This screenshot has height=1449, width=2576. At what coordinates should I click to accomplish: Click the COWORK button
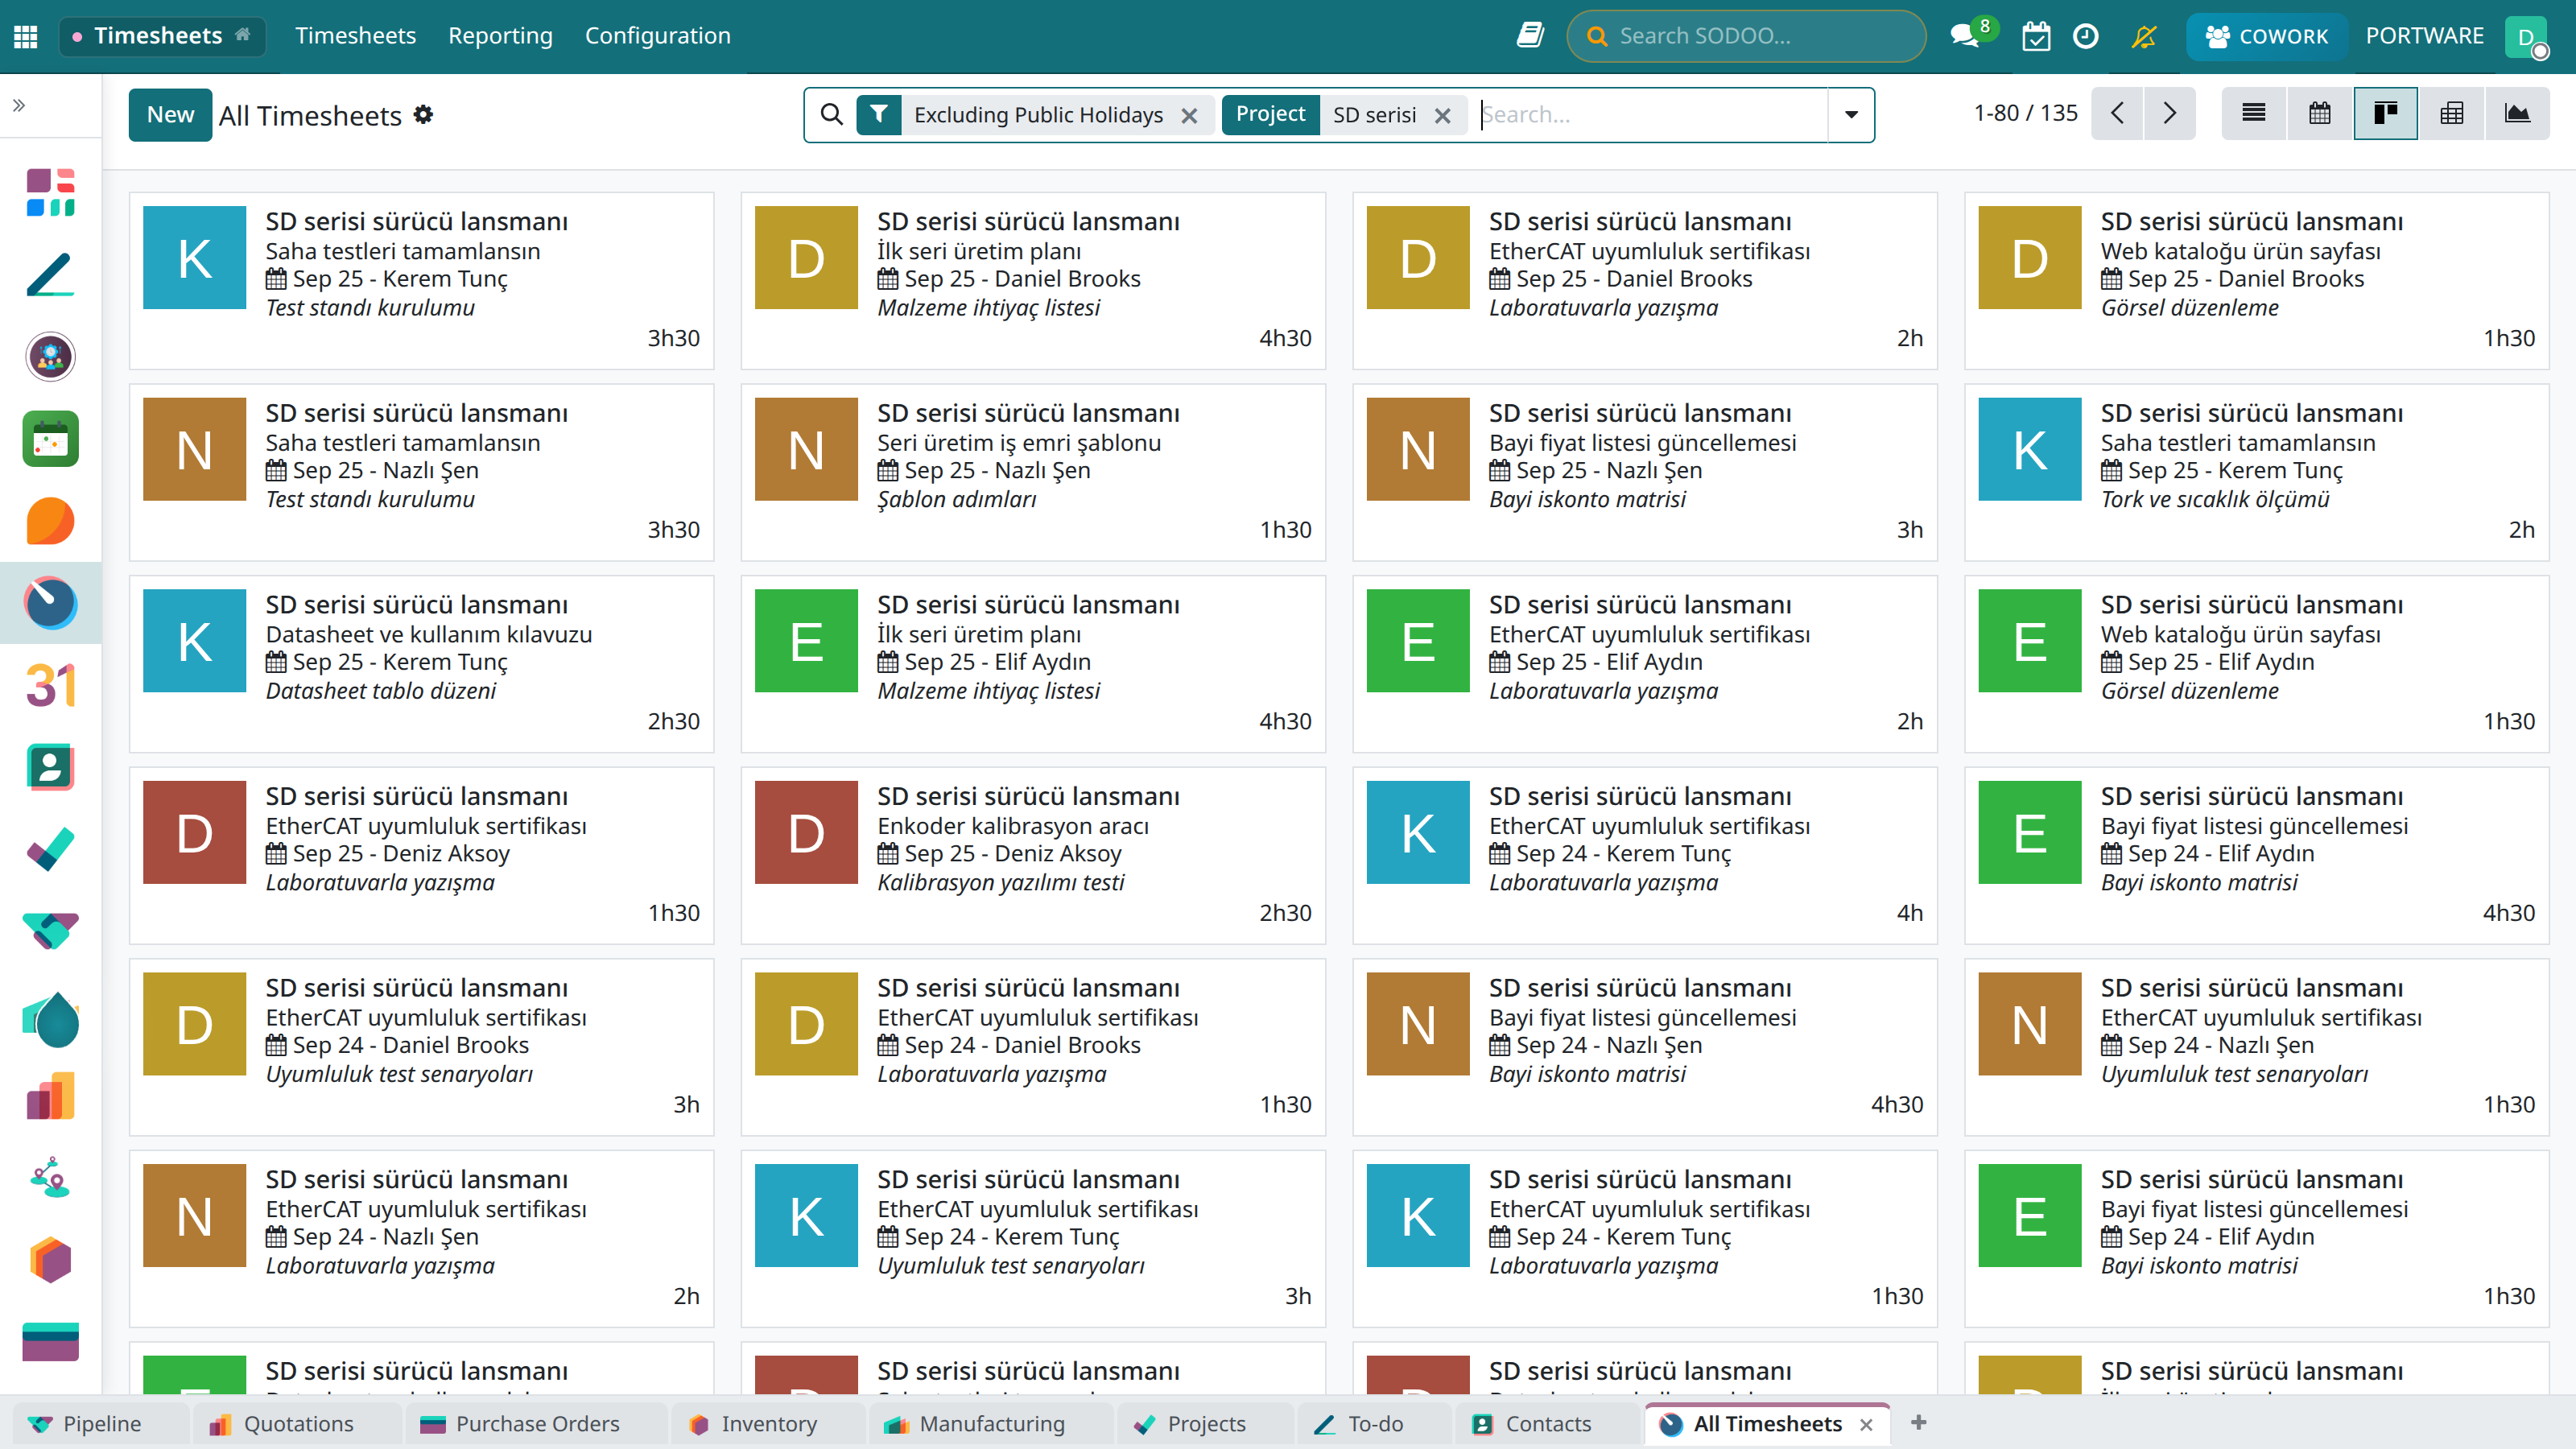pyautogui.click(x=2267, y=37)
